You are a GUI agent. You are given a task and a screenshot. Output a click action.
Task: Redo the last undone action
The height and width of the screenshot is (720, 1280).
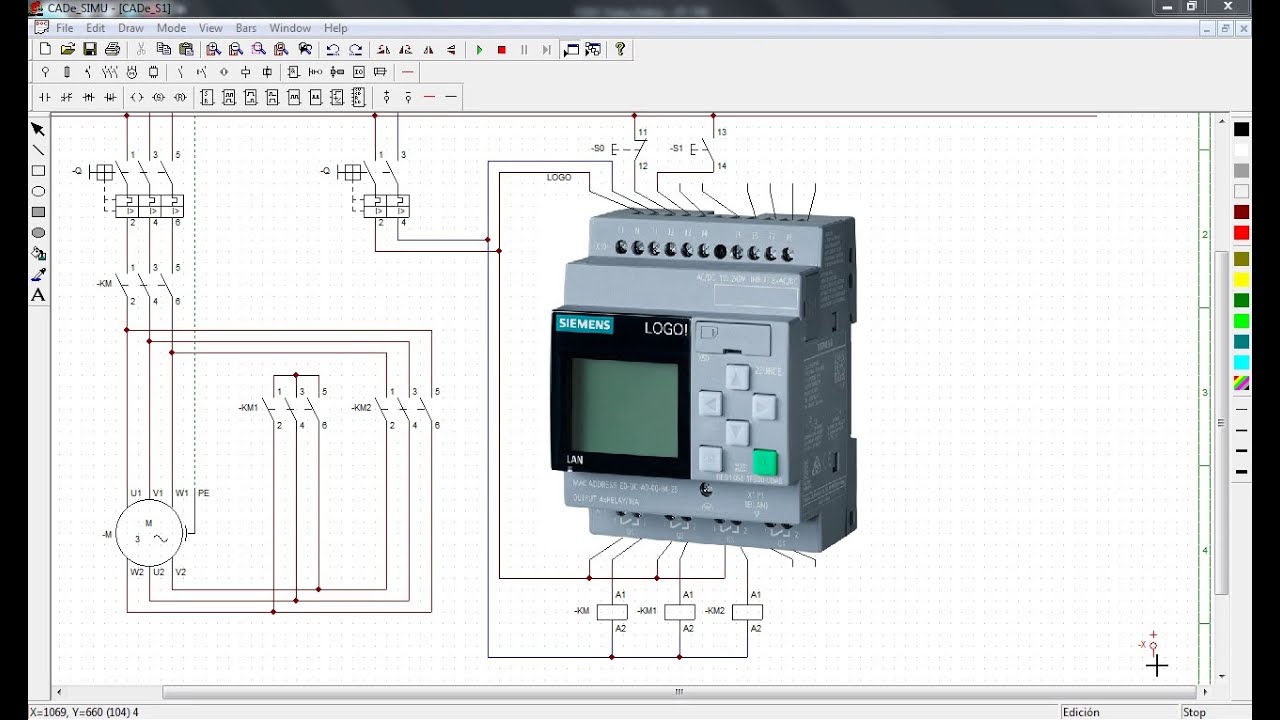click(355, 49)
